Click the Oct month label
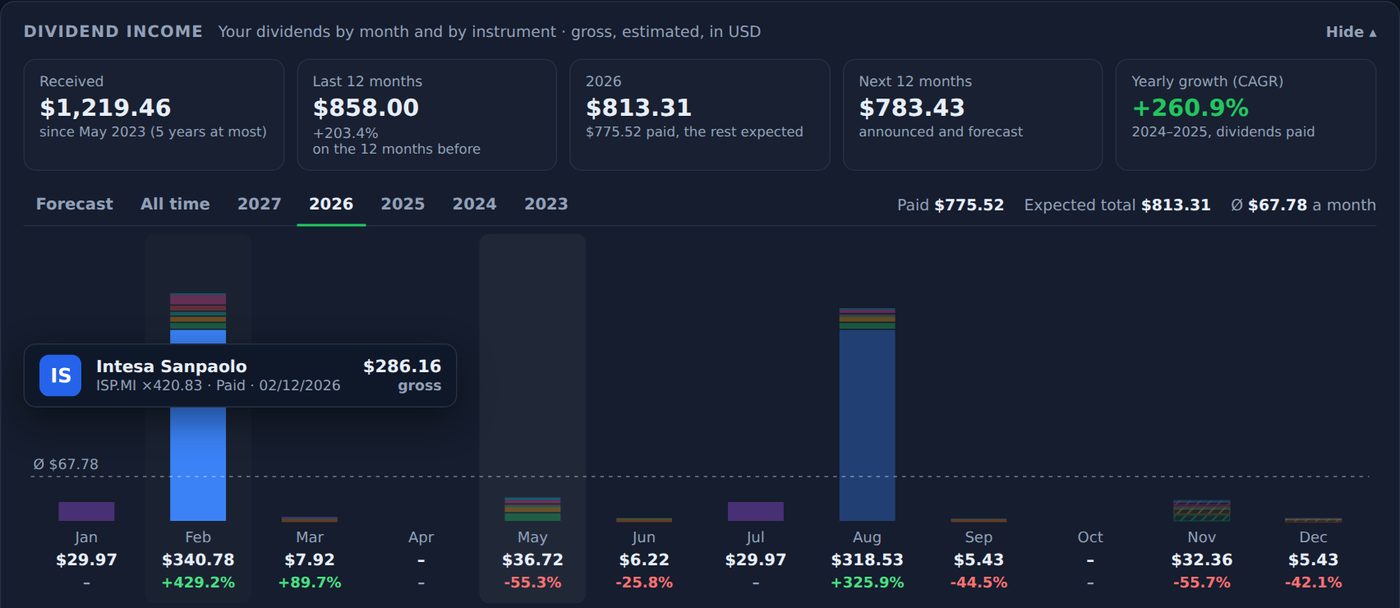Viewport: 1400px width, 608px height. tap(1090, 538)
